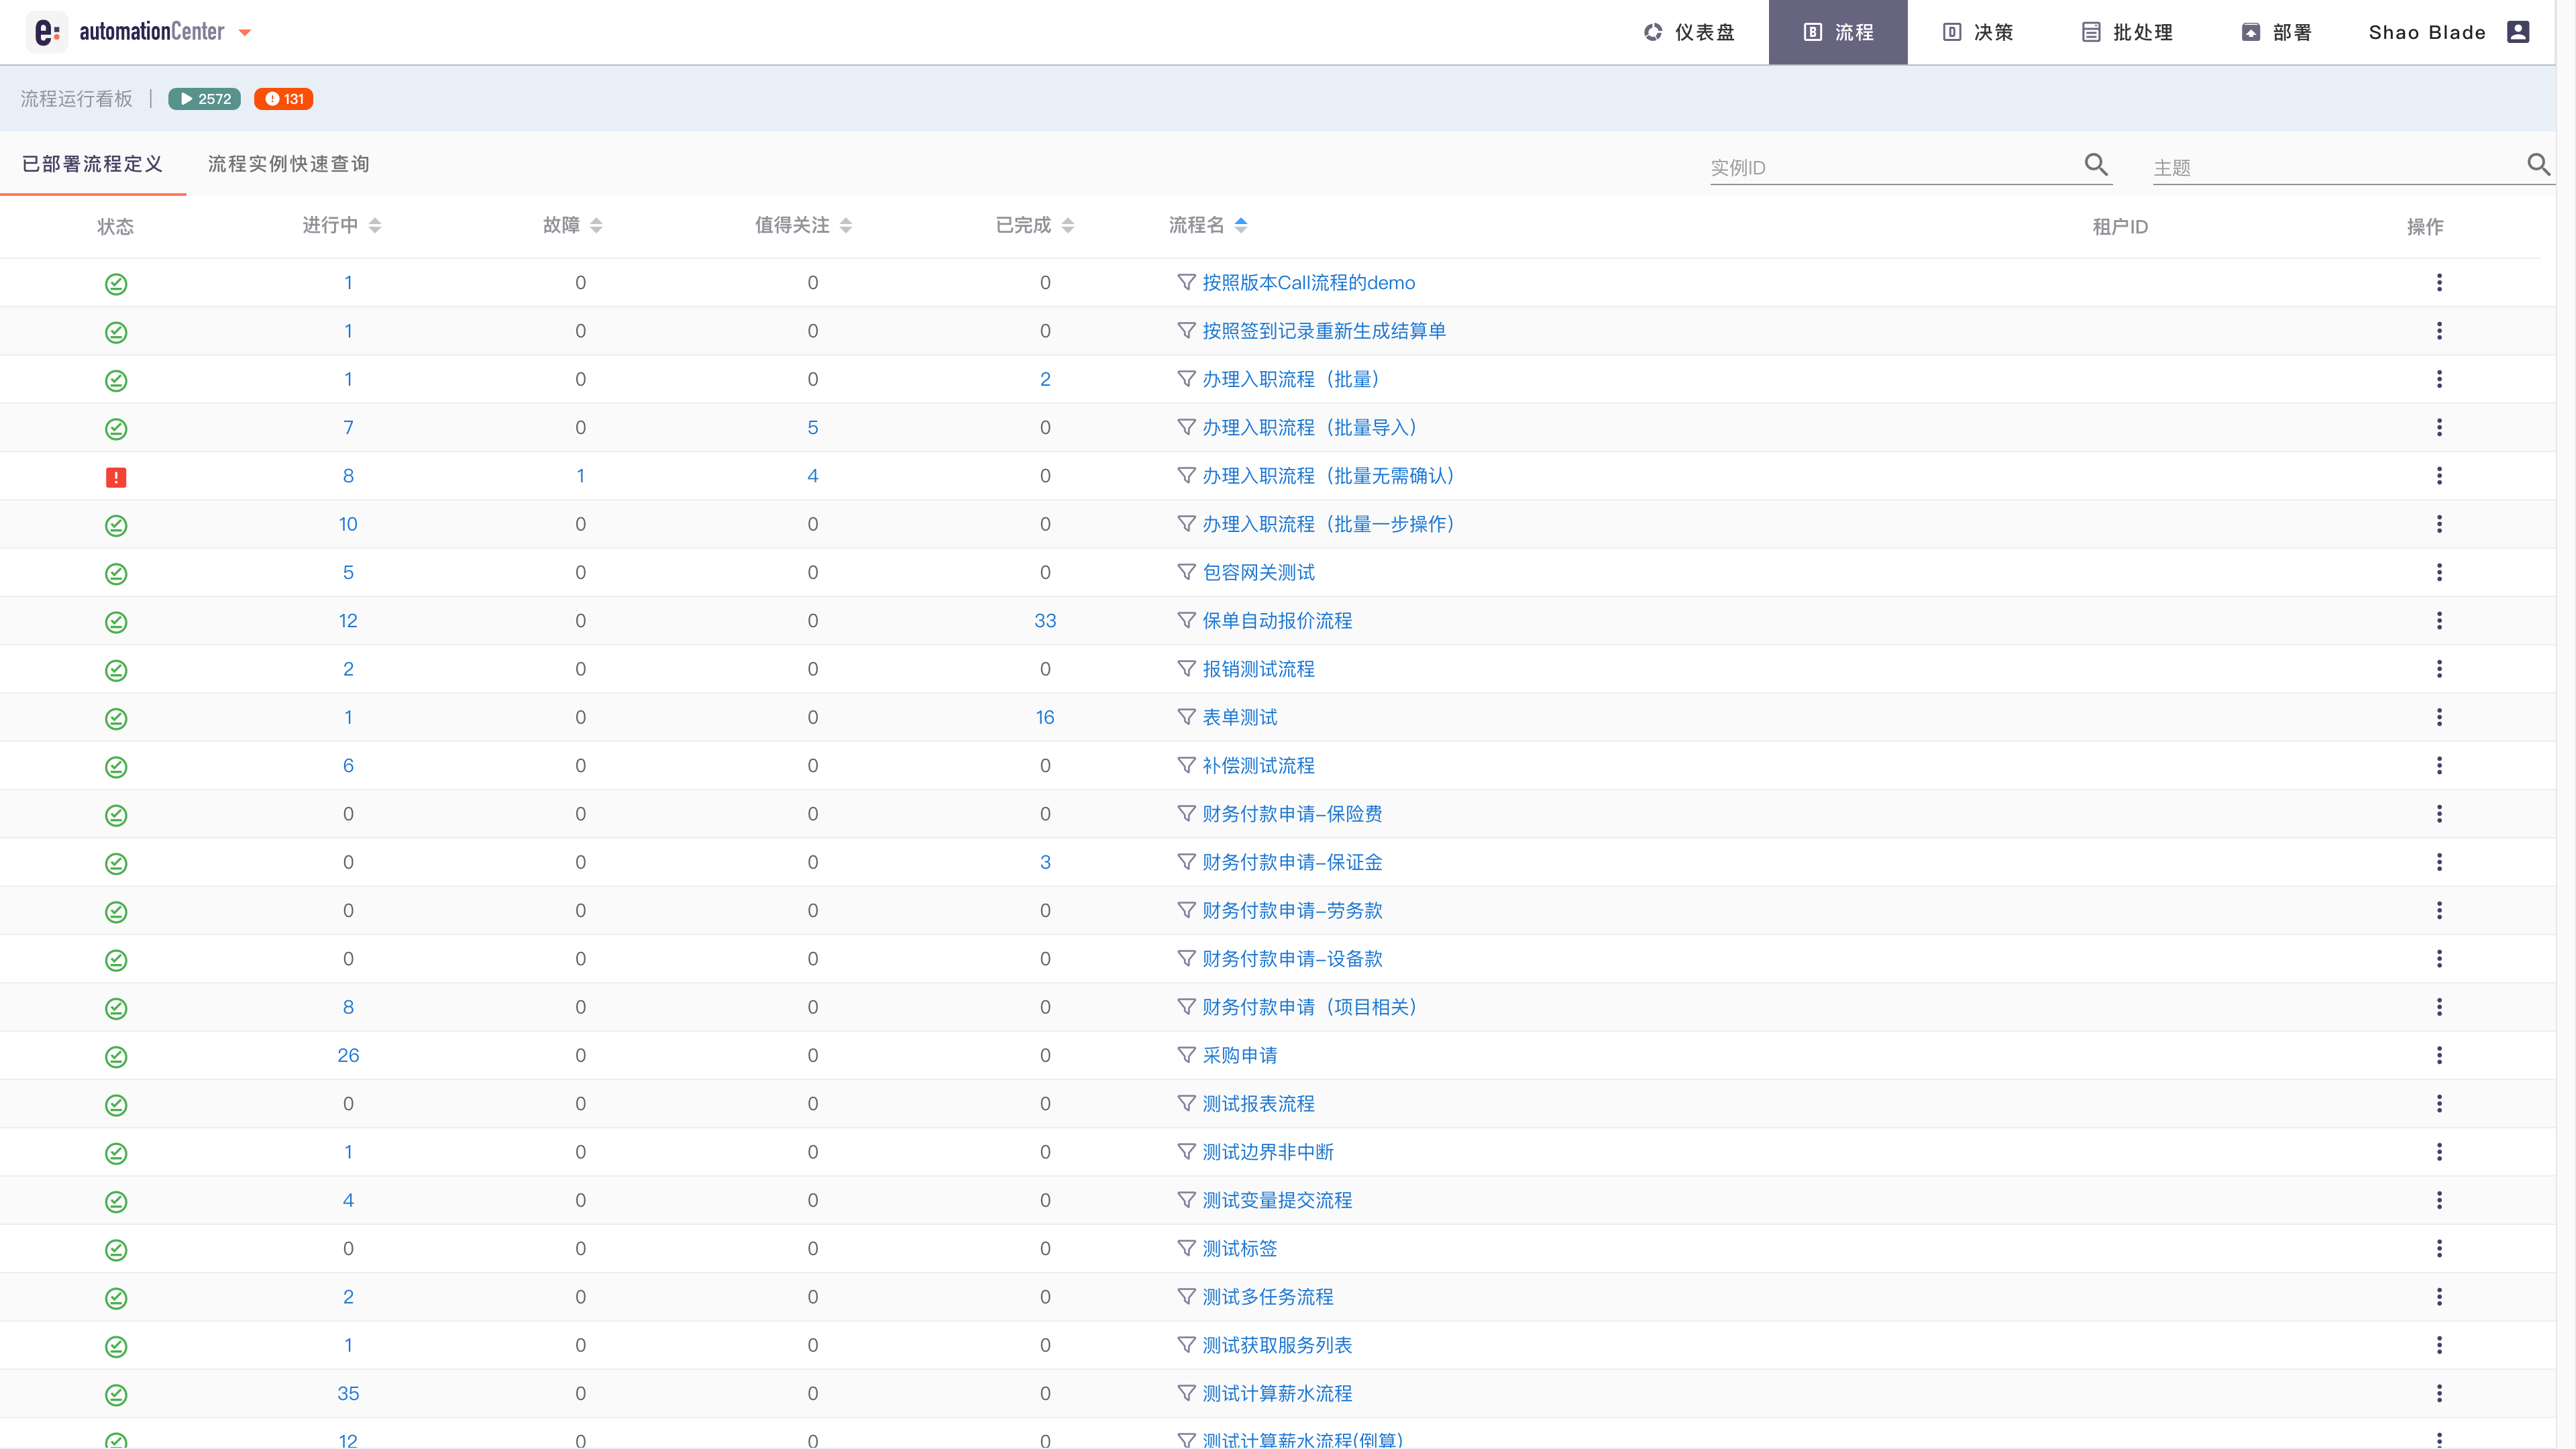This screenshot has width=2576, height=1449.
Task: Click filter icon for 表单测试
Action: tap(1186, 717)
